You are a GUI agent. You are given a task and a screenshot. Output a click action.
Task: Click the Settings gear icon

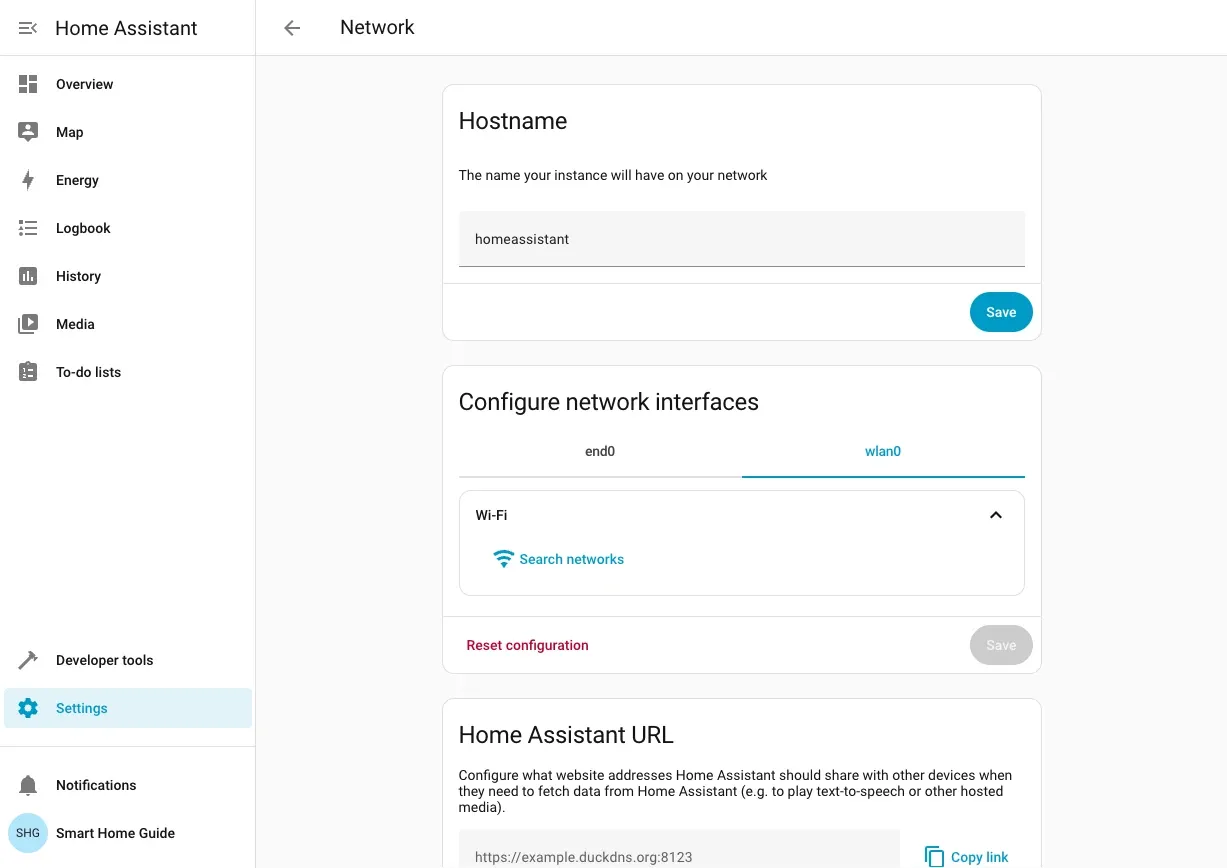28,708
